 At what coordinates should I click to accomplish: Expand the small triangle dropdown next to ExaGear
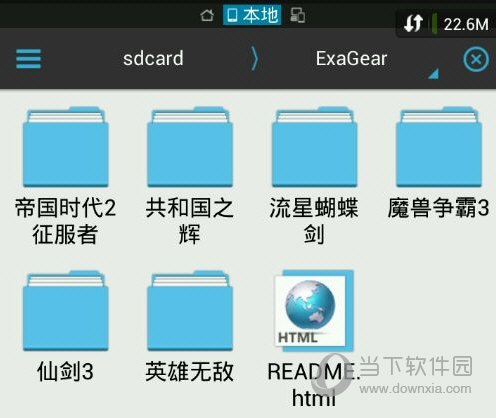pos(434,74)
